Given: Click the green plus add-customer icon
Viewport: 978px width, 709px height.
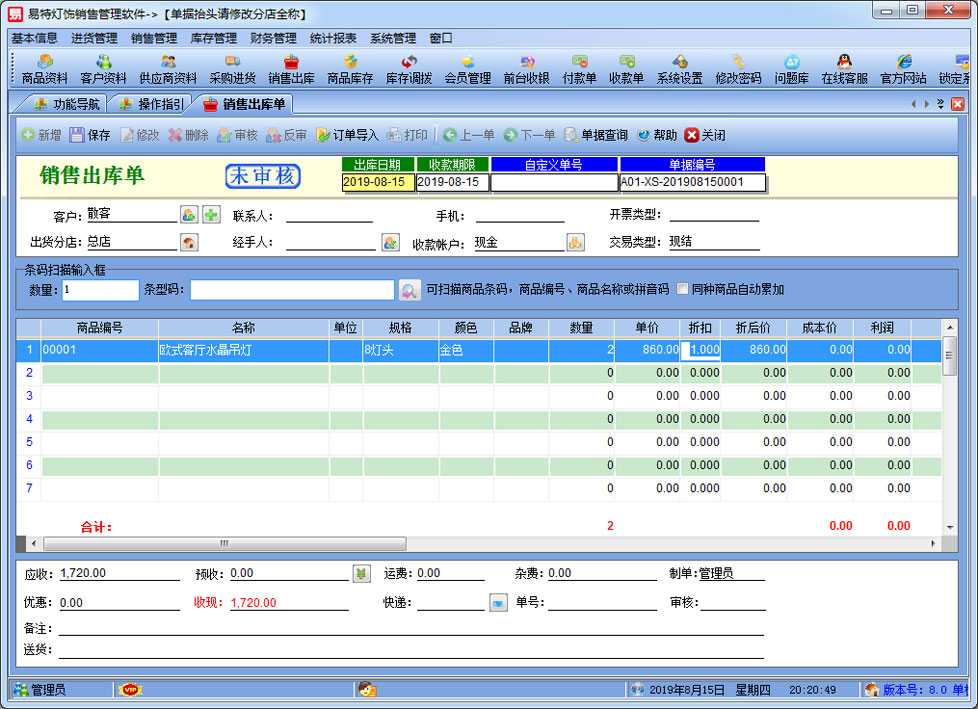Looking at the screenshot, I should (x=211, y=214).
